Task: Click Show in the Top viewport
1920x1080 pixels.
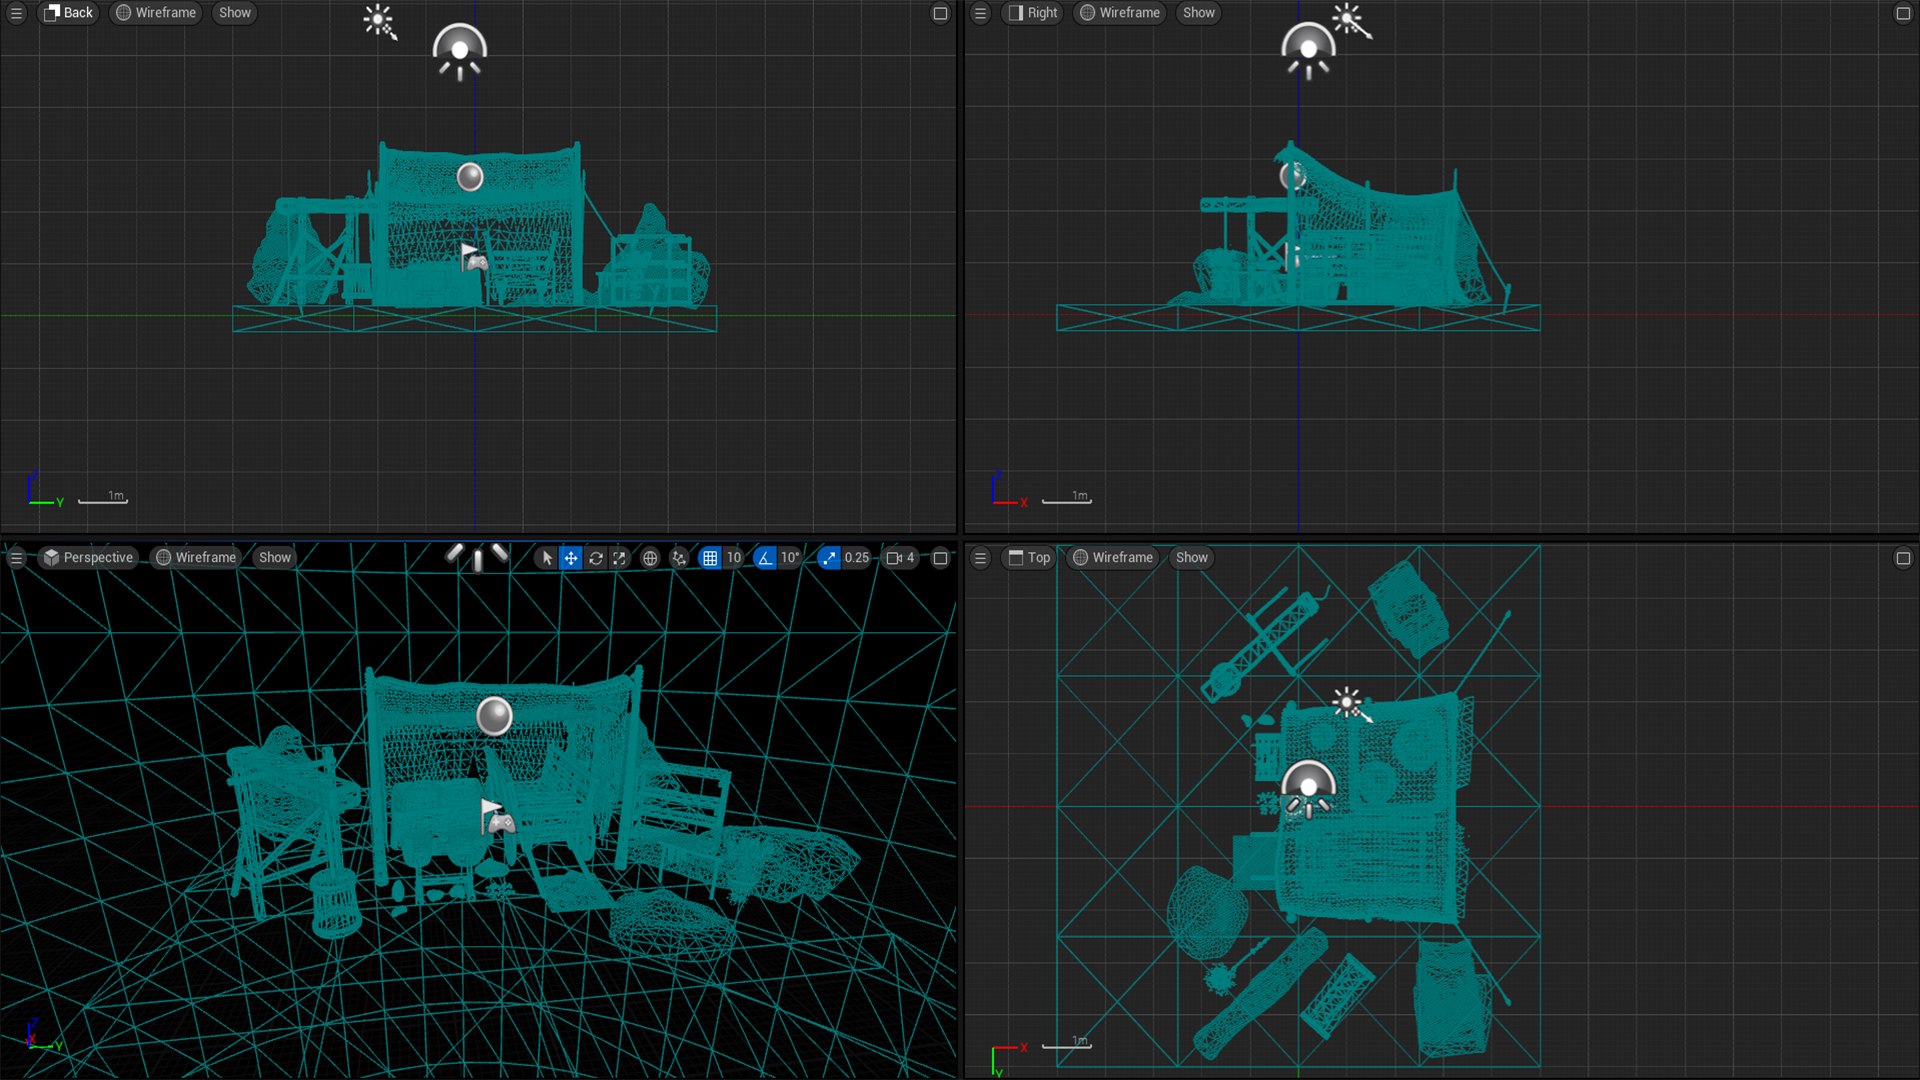Action: click(1191, 558)
